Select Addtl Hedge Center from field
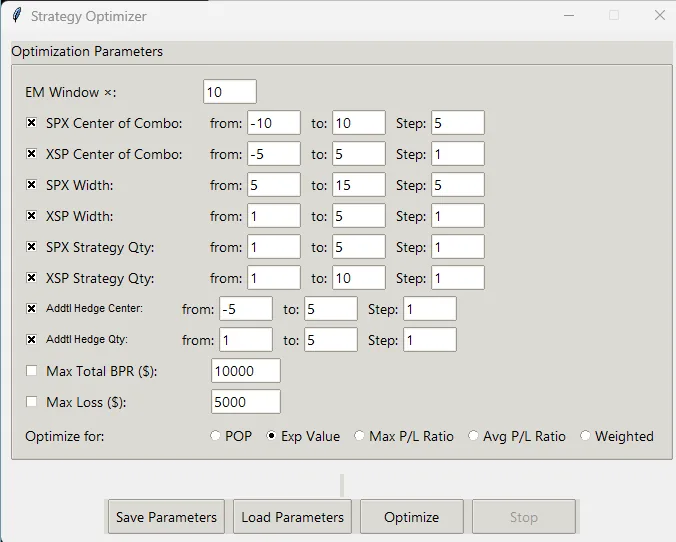This screenshot has height=542, width=676. tap(246, 309)
